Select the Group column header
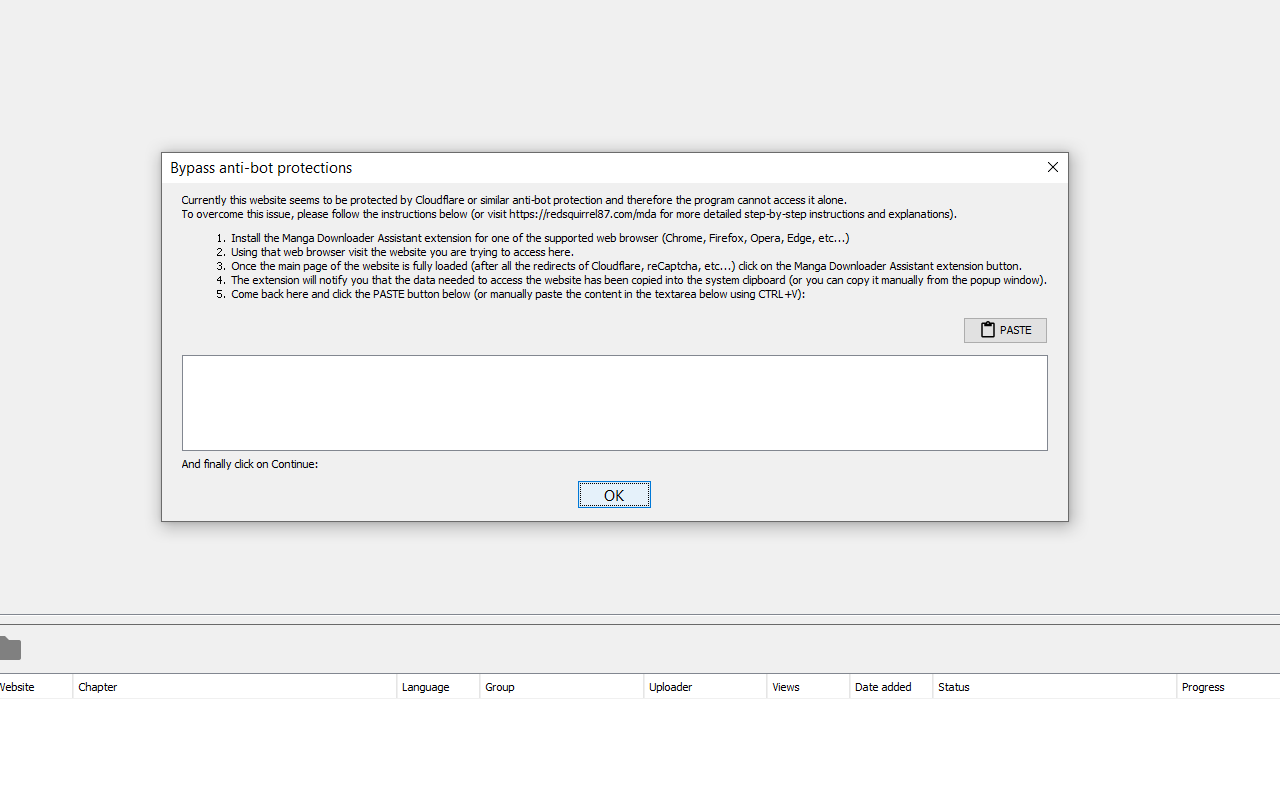 [x=499, y=687]
